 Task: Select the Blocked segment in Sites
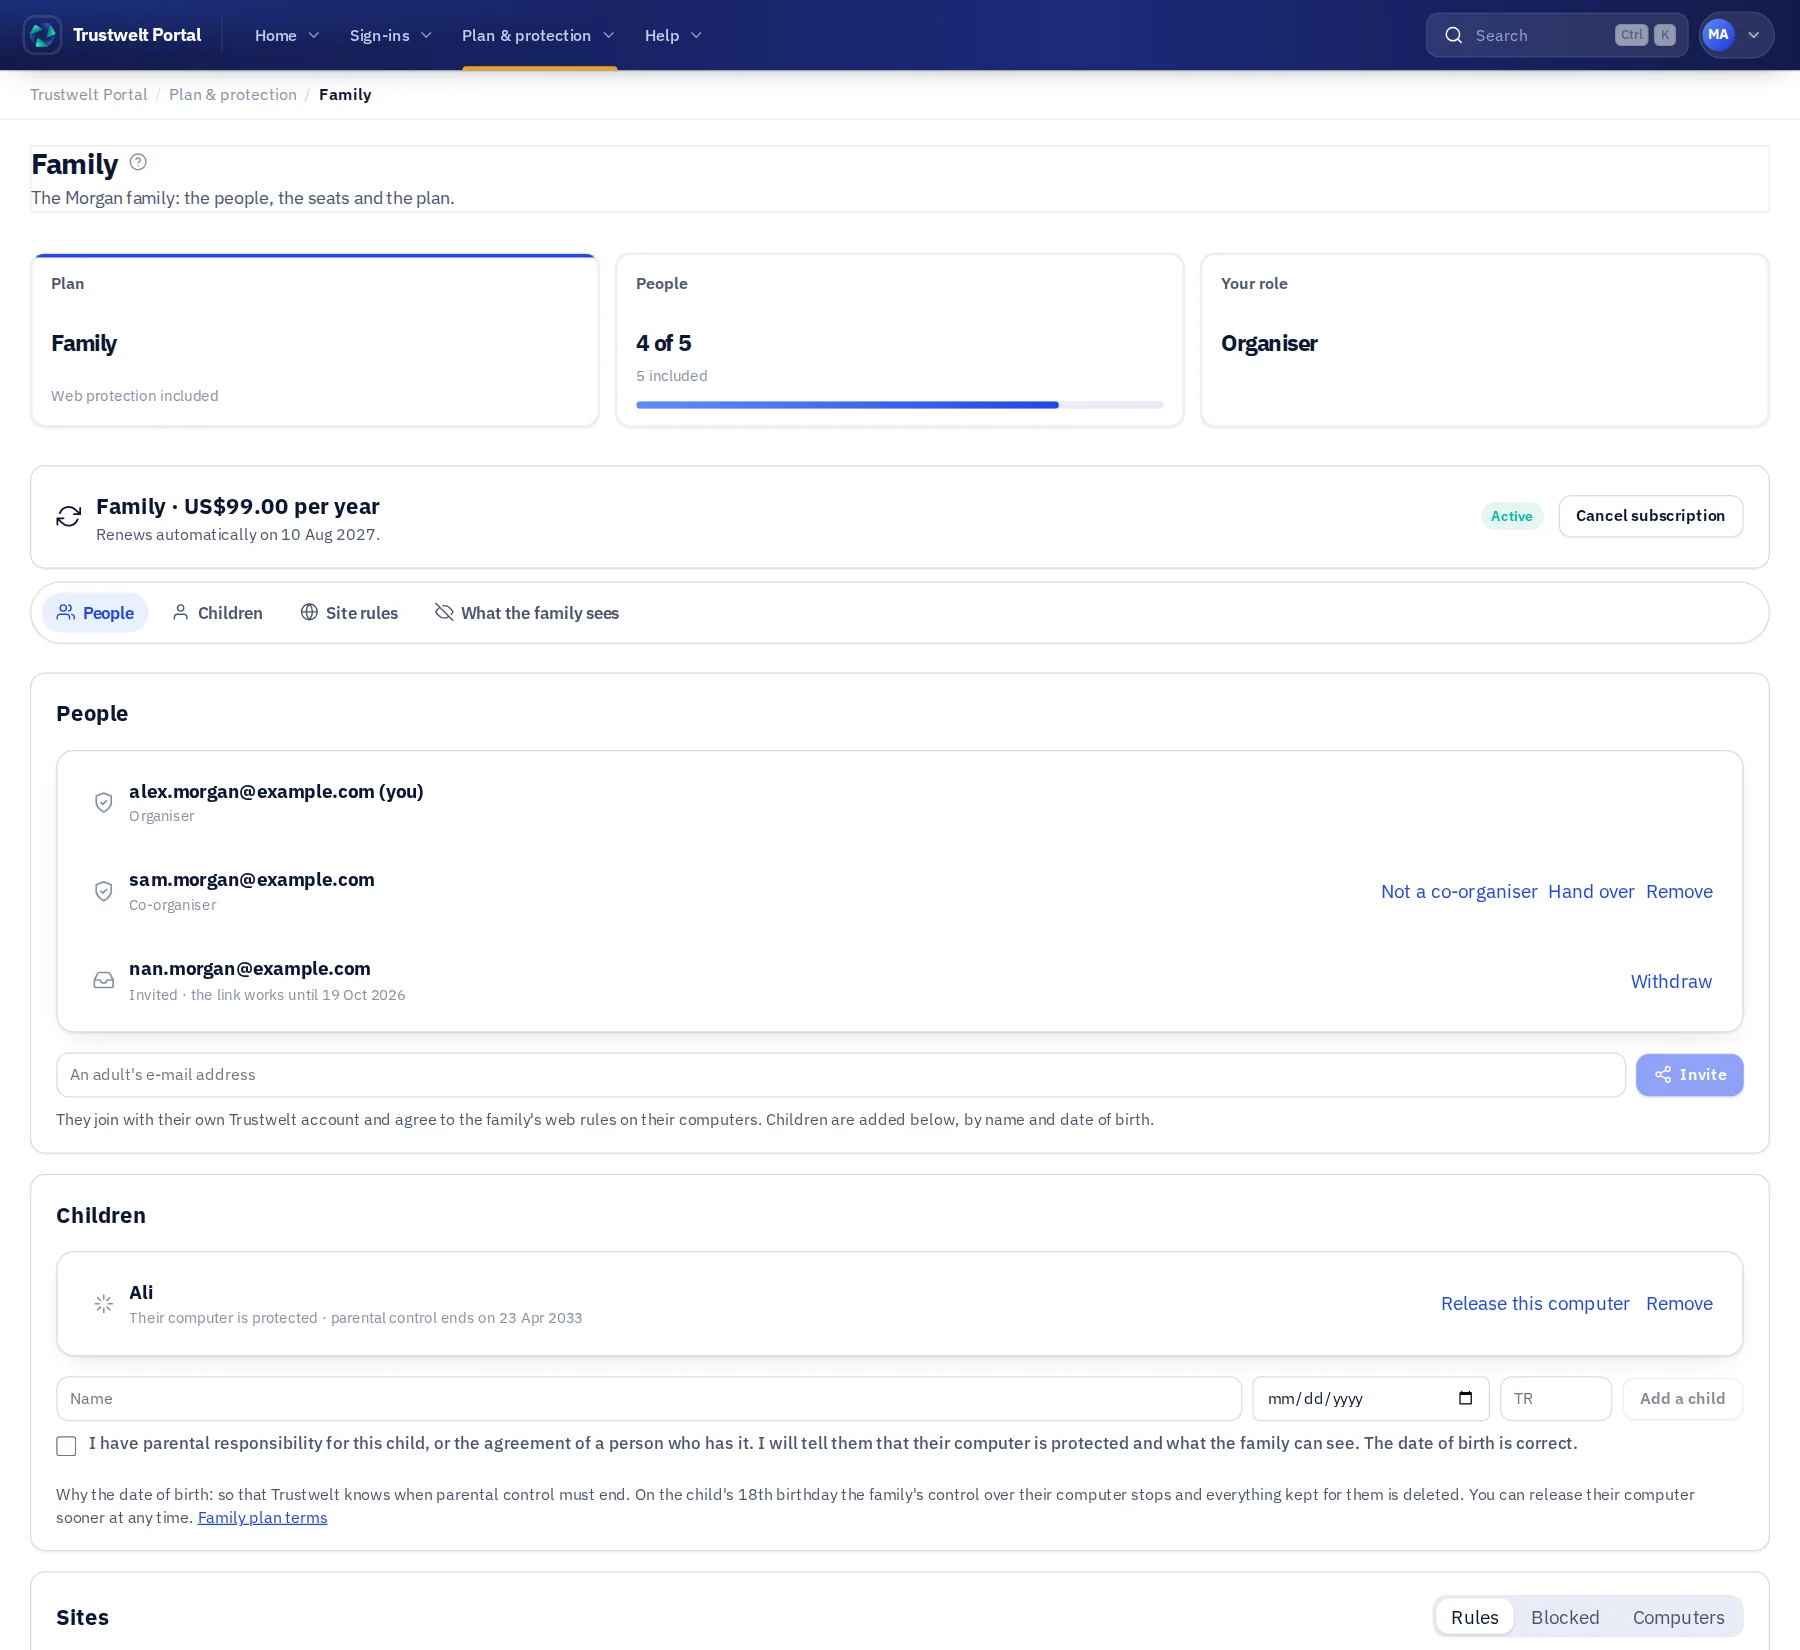(x=1565, y=1617)
